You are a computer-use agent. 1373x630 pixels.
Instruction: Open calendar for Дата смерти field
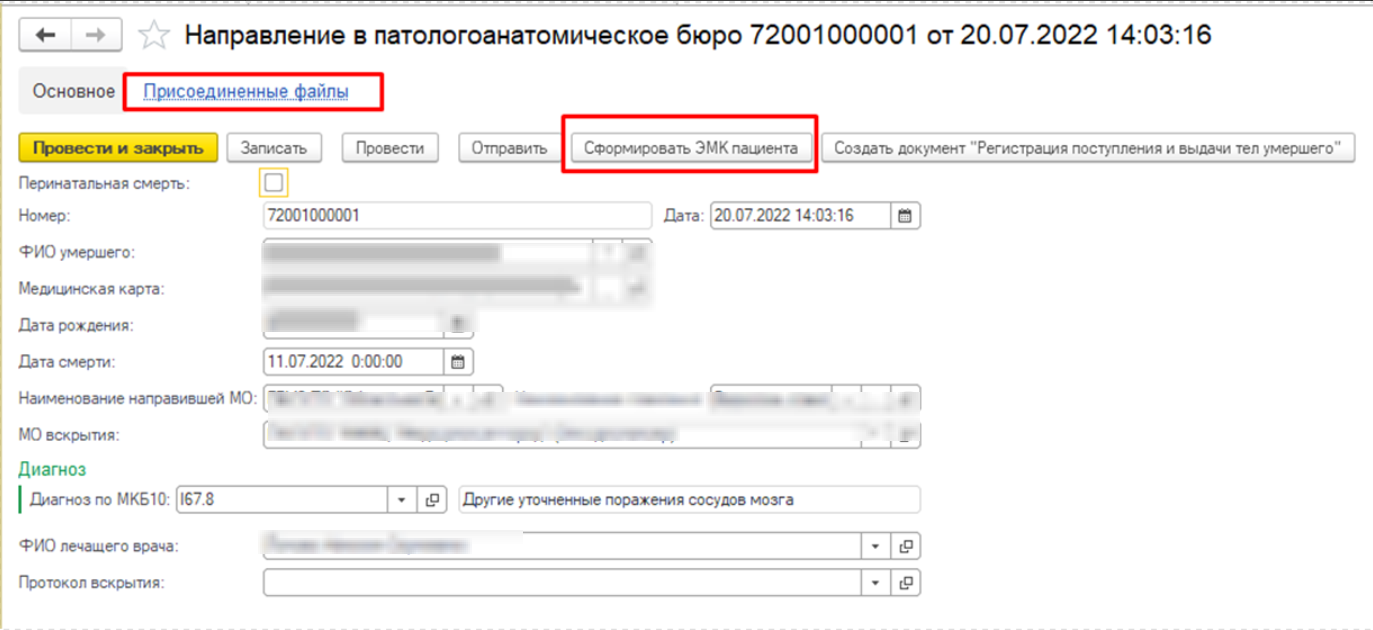458,362
